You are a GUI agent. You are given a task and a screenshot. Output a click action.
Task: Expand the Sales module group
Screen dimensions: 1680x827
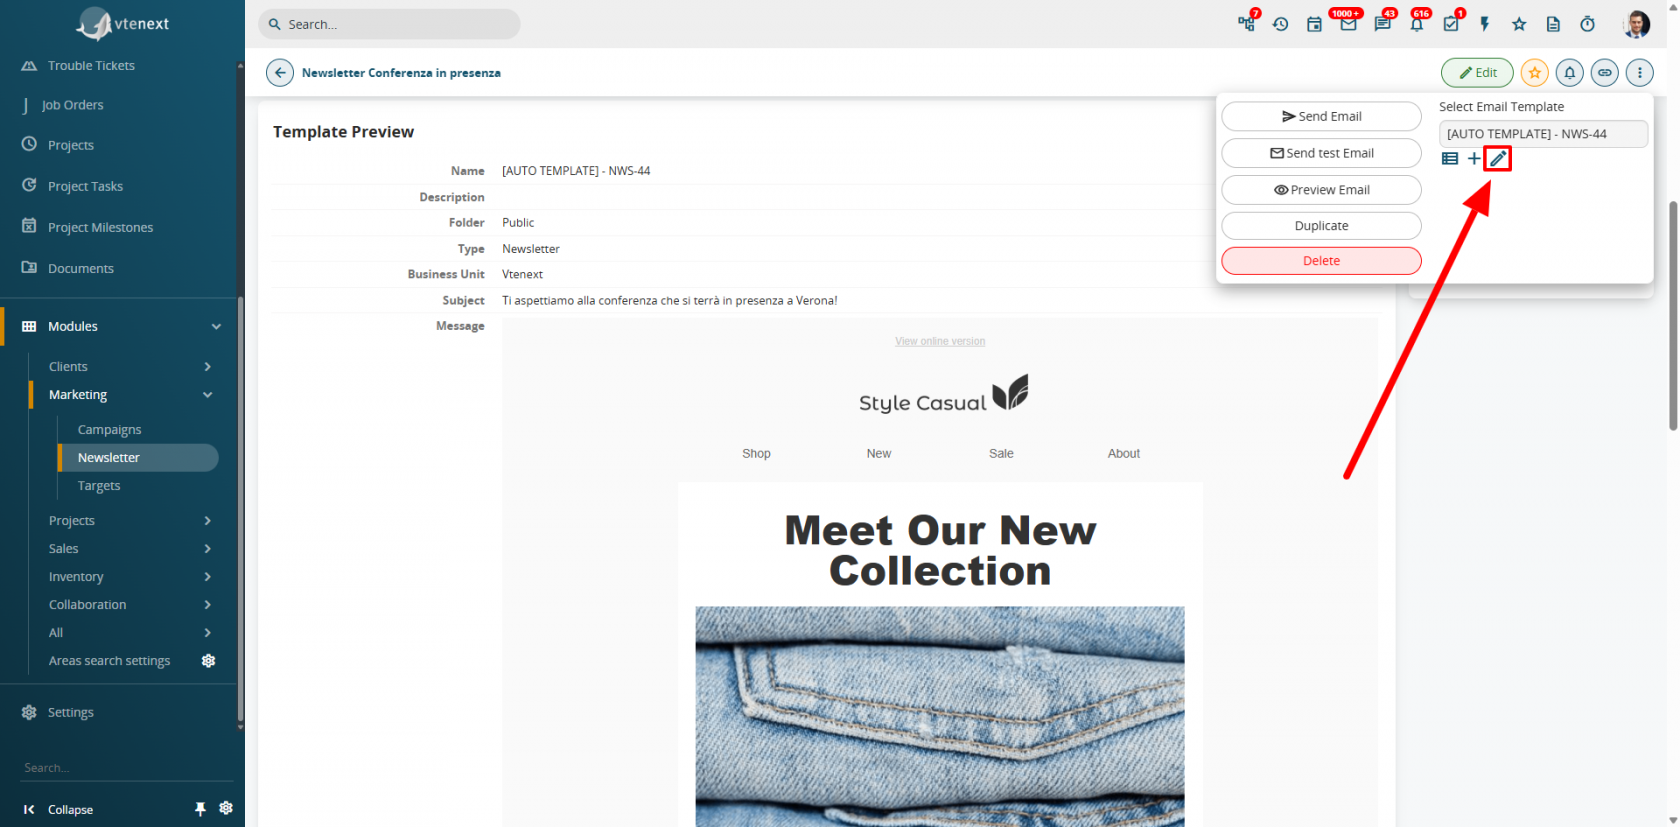click(x=208, y=549)
